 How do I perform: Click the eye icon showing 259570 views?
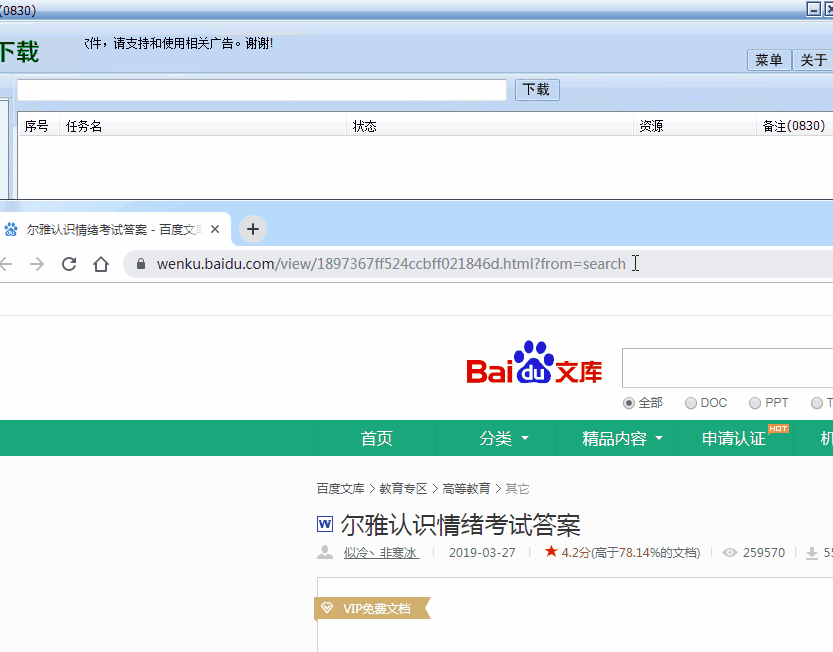[x=729, y=552]
